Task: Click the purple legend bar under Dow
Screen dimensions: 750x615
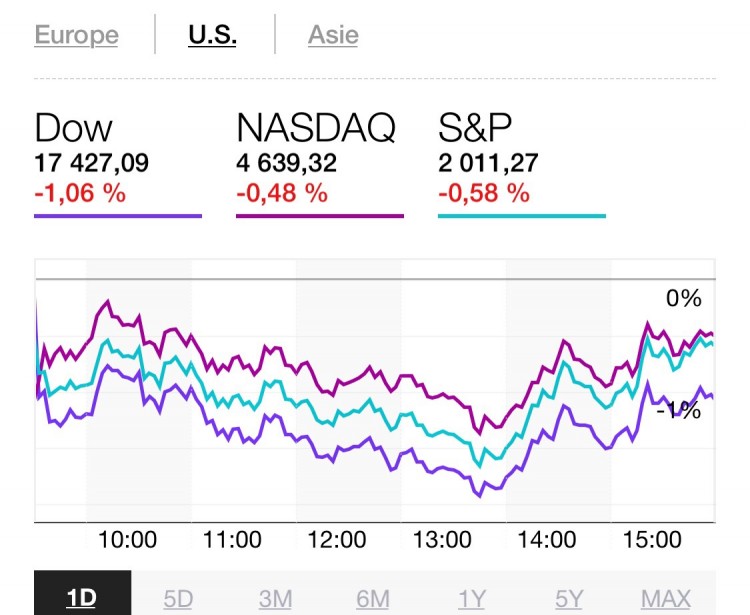Action: (x=118, y=215)
